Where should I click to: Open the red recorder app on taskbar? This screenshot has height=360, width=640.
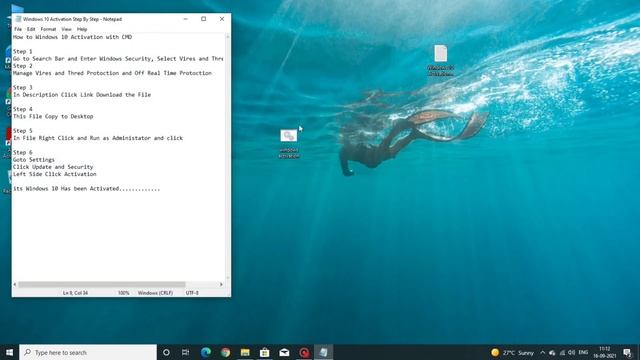[304, 352]
